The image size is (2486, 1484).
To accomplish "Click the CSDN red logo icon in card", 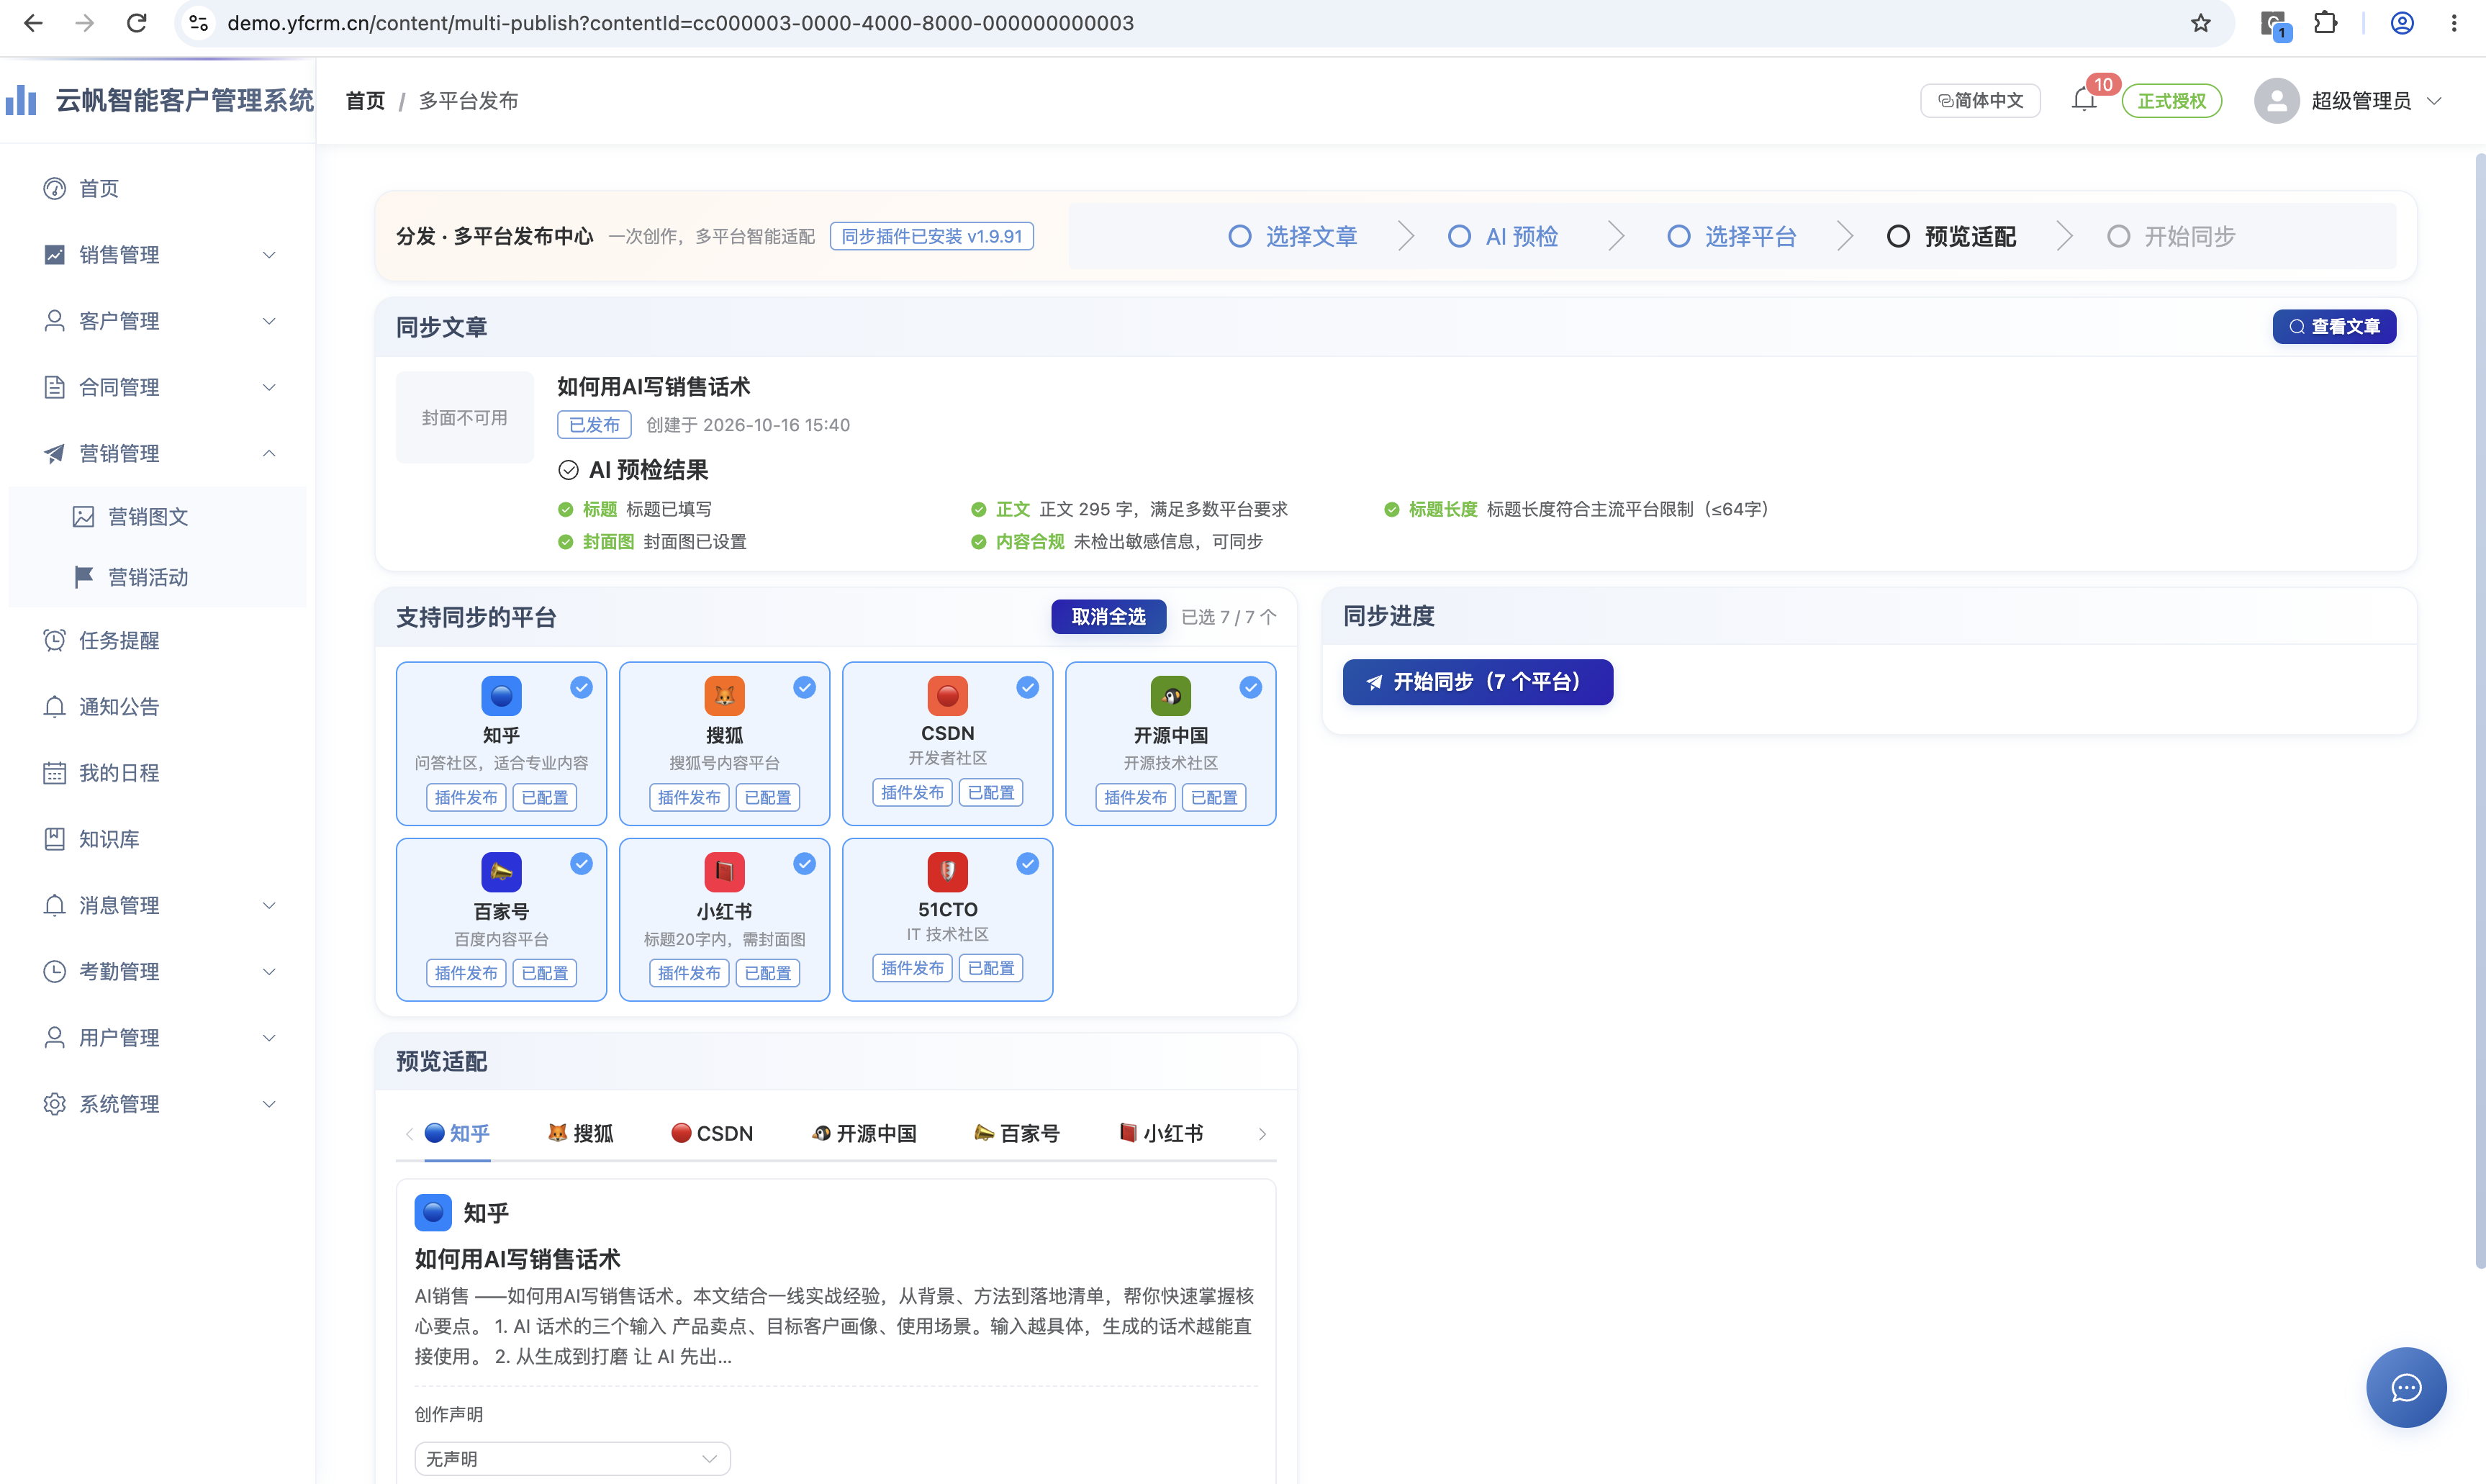I will 947,695.
